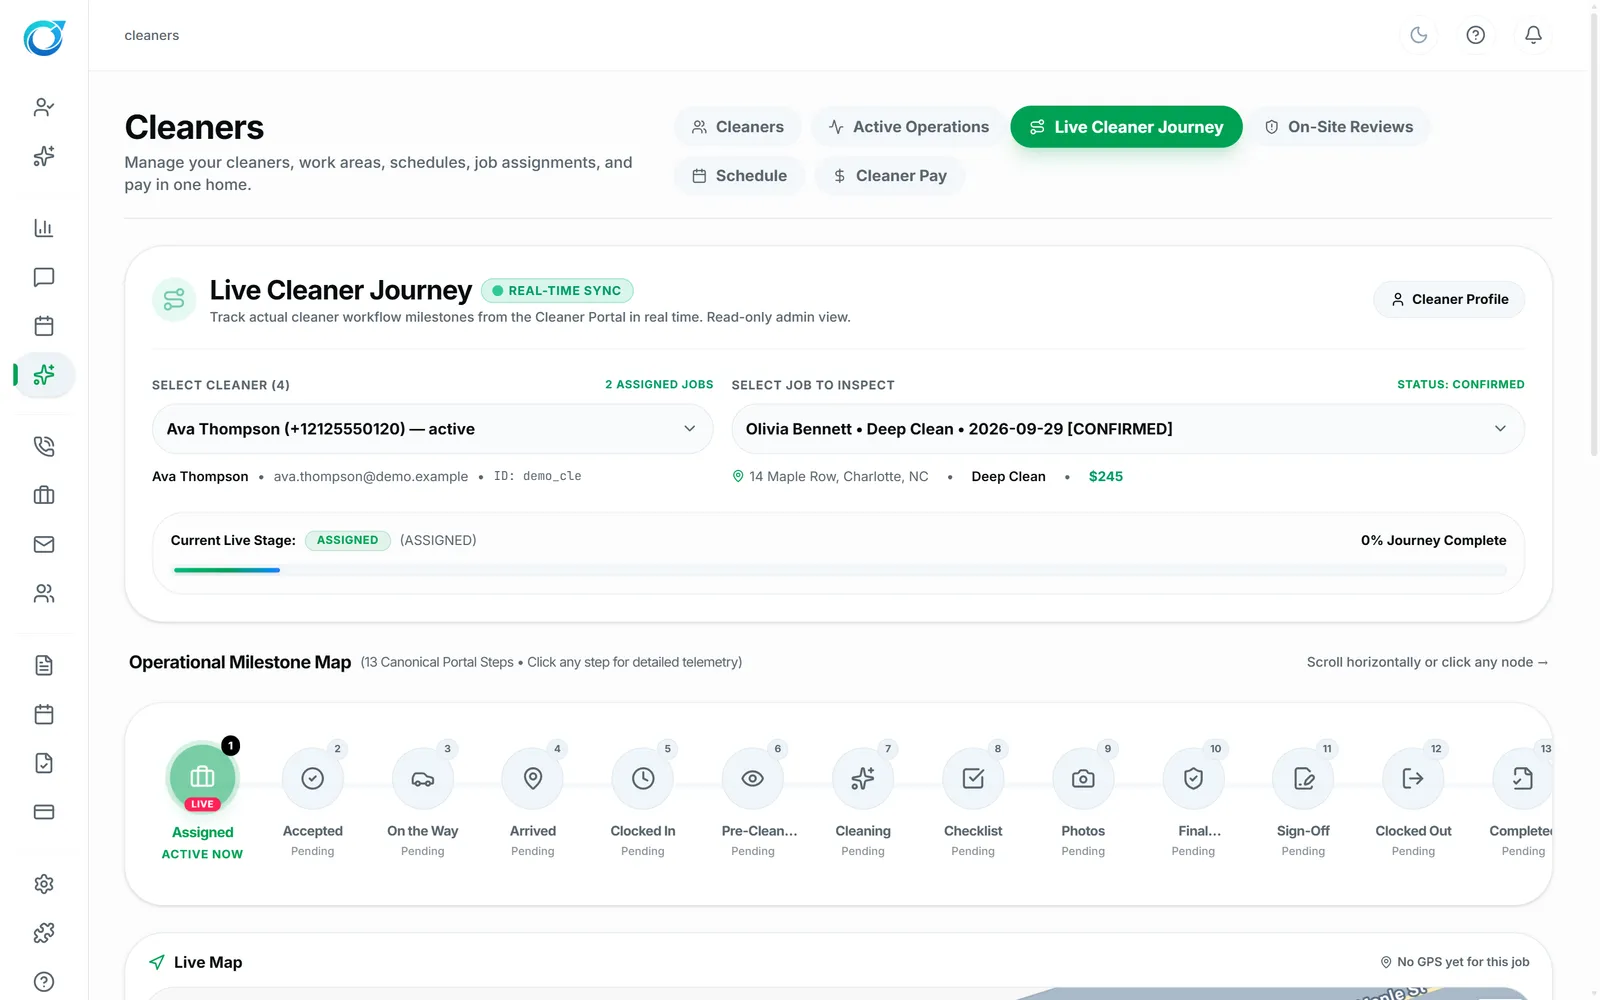Click the app logo in sidebar
This screenshot has width=1600, height=1000.
(44, 38)
